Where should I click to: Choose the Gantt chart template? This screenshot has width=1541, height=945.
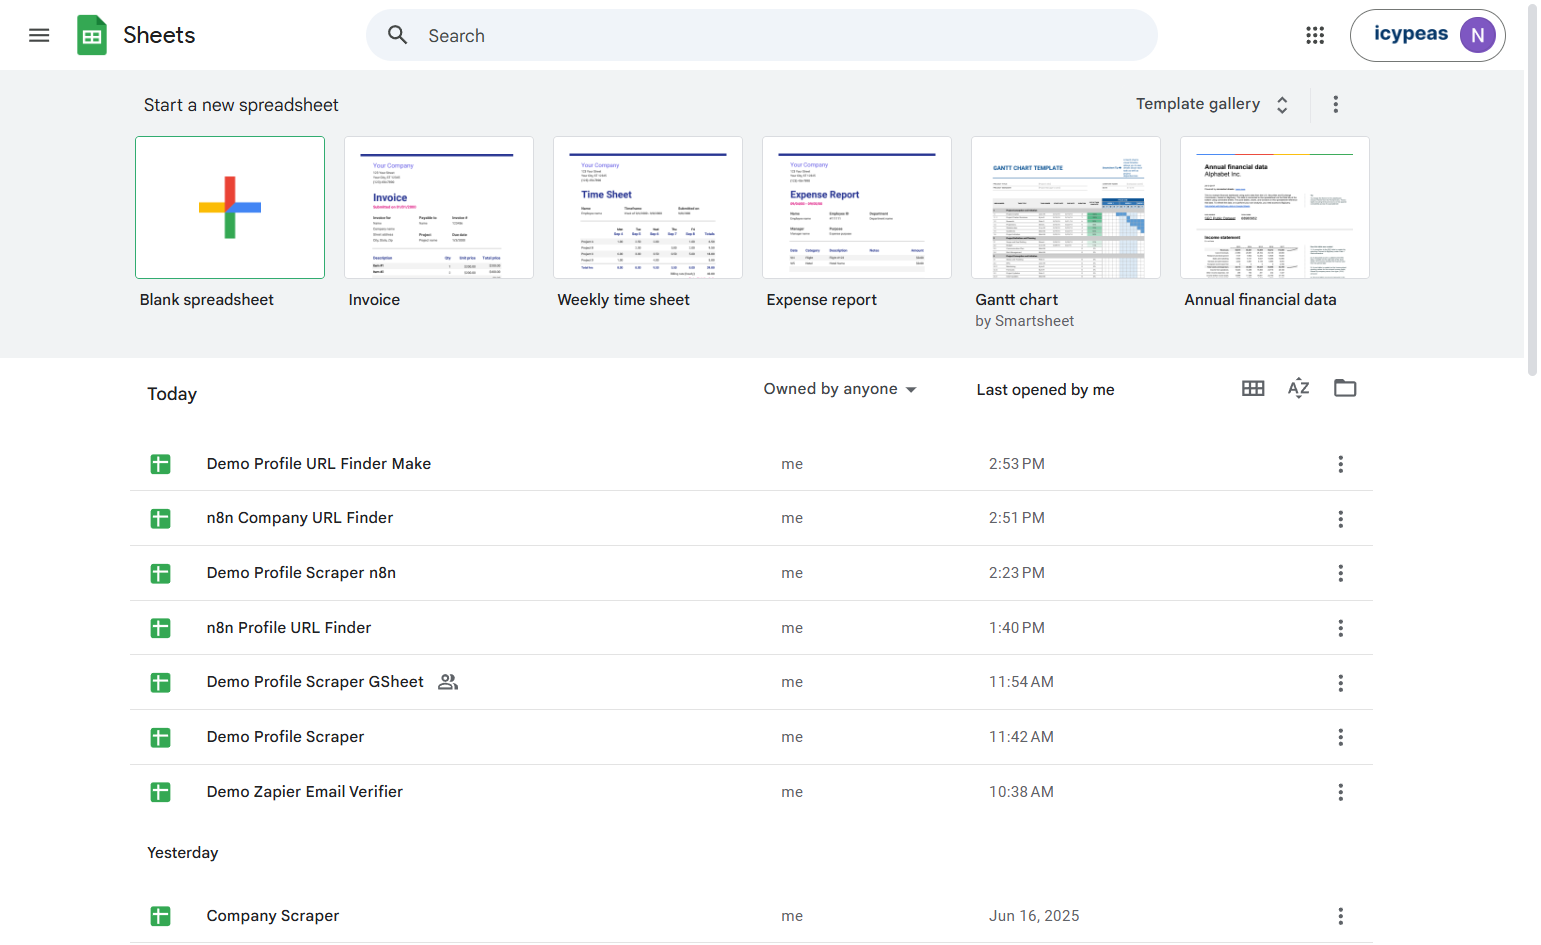1066,207
